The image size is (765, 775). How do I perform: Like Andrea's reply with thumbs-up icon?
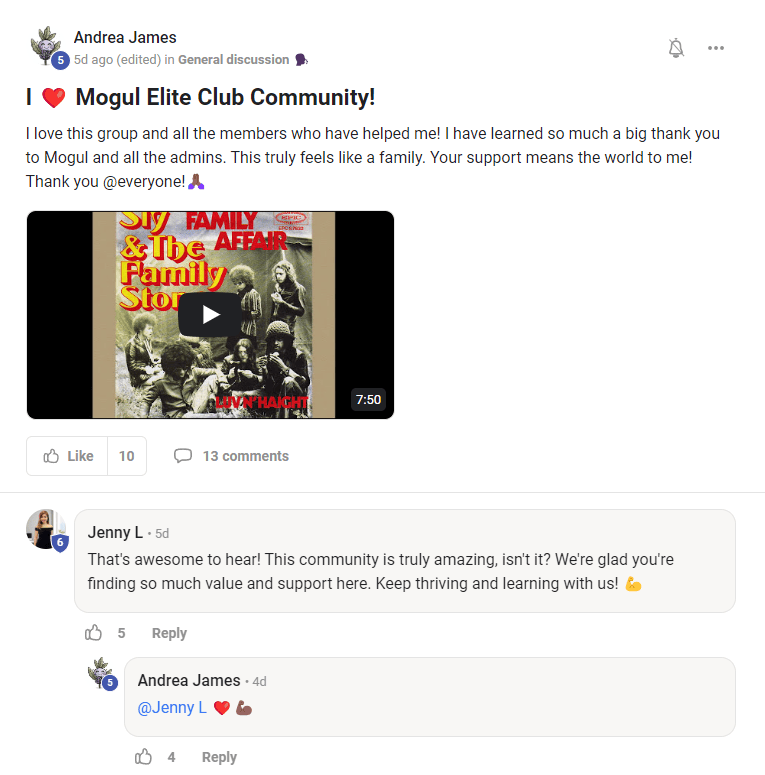[x=143, y=757]
